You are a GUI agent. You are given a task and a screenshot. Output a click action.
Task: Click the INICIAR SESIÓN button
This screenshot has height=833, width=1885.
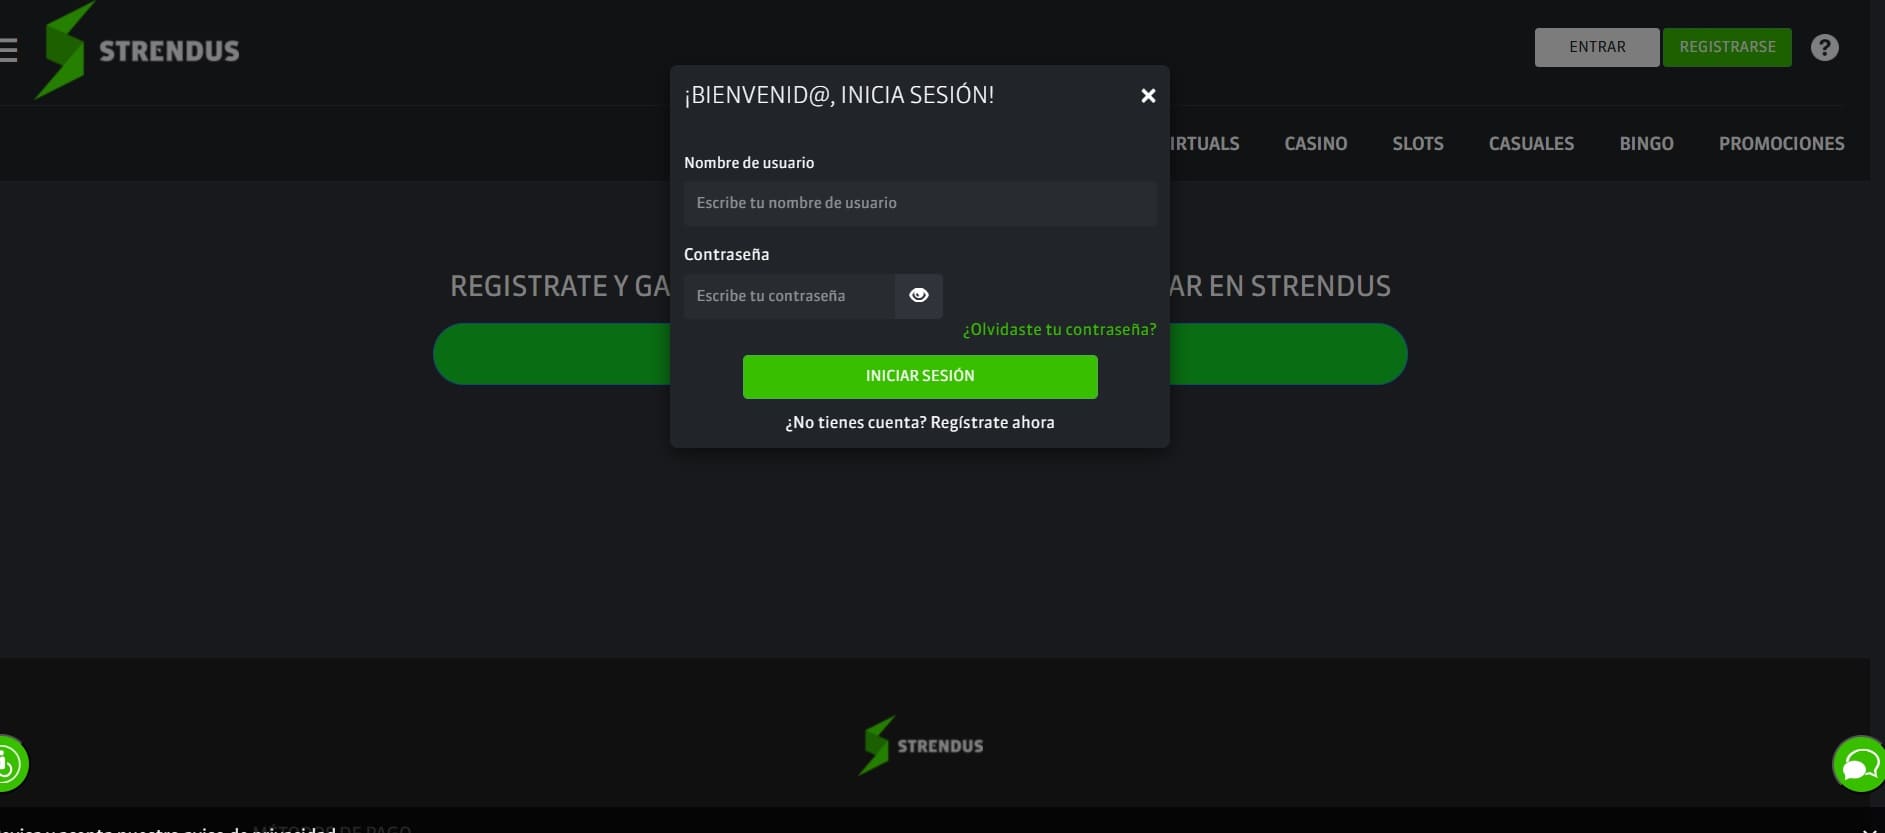pos(920,376)
